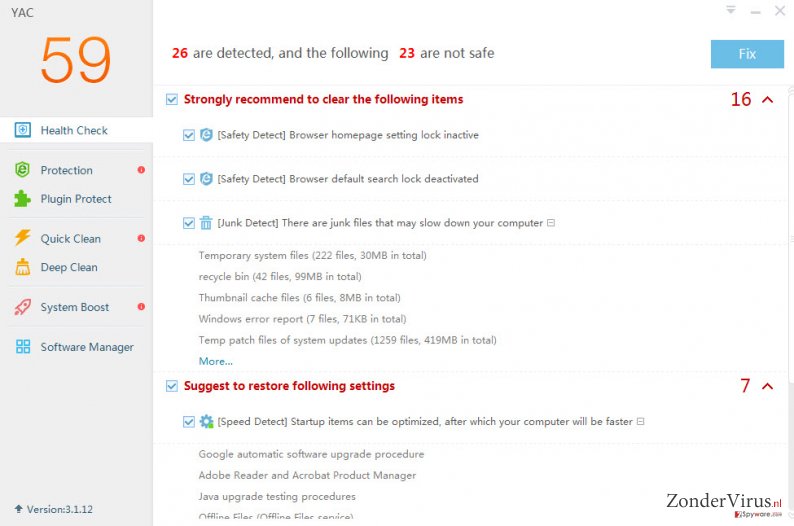The image size is (794, 526).
Task: Switch to the Plugin Protect section
Action: (x=76, y=199)
